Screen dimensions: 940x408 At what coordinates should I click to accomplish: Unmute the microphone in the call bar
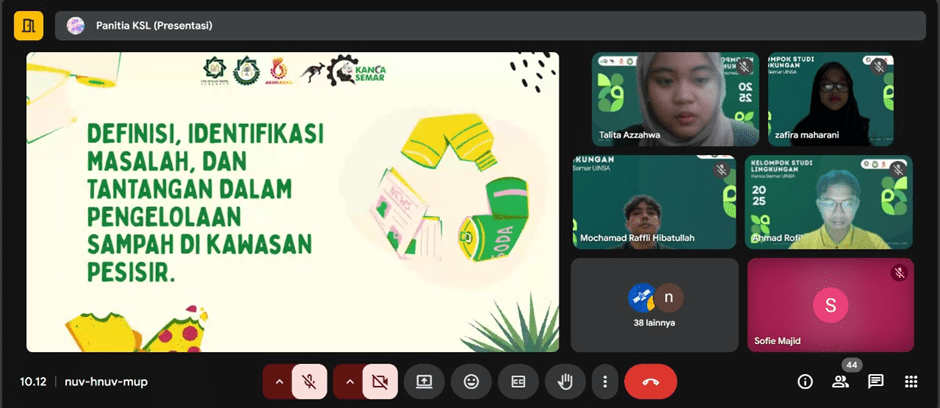click(x=310, y=381)
